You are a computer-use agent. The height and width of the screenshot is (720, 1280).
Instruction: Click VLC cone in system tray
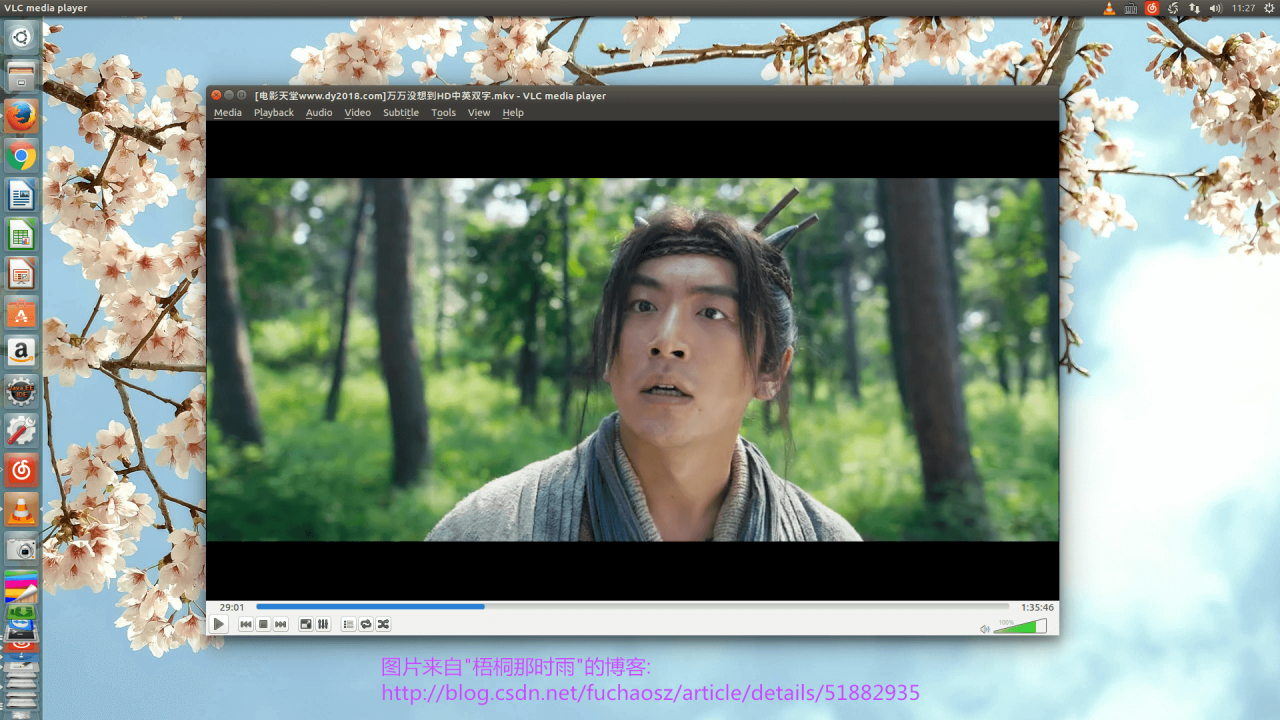(x=1108, y=8)
